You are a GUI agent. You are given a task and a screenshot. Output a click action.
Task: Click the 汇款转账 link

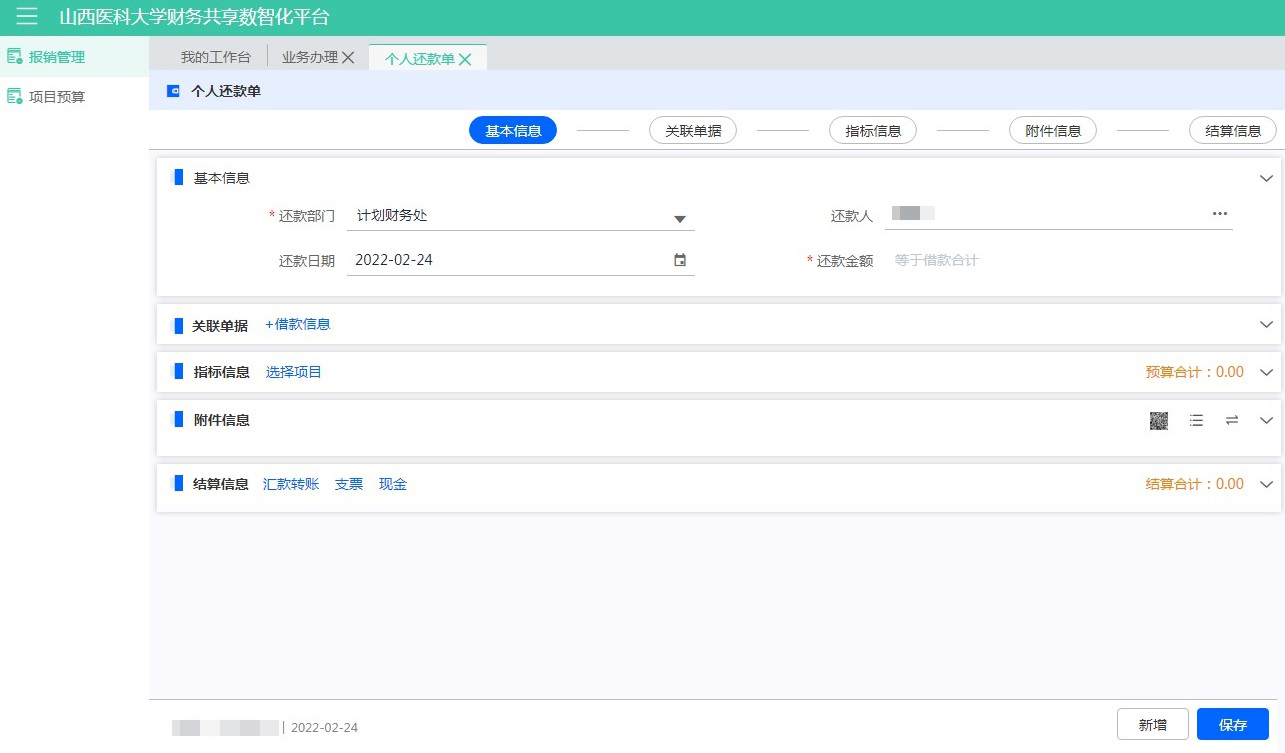tap(291, 484)
